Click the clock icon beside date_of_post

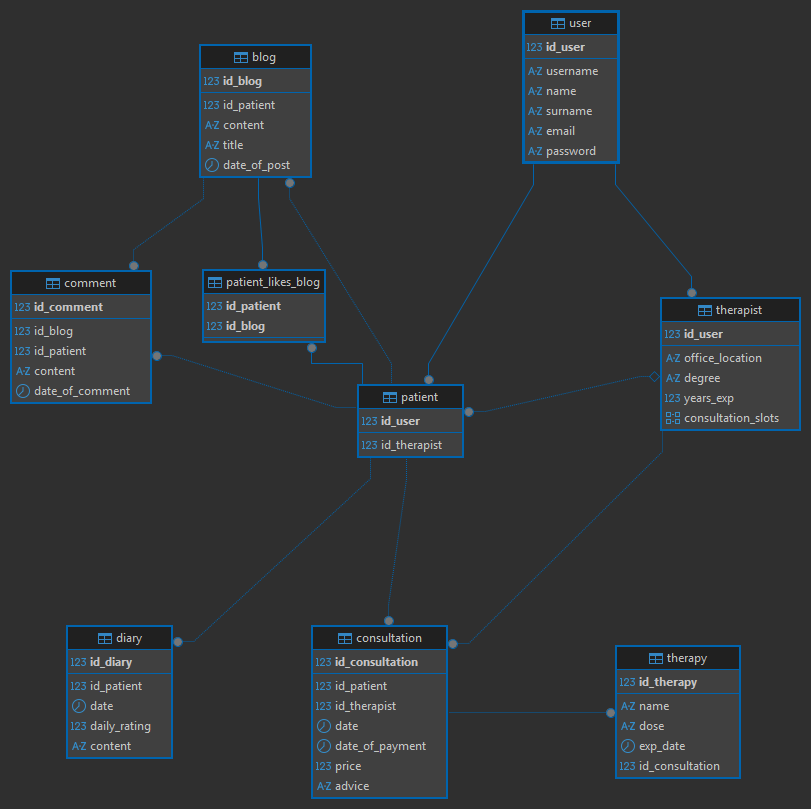click(x=211, y=165)
